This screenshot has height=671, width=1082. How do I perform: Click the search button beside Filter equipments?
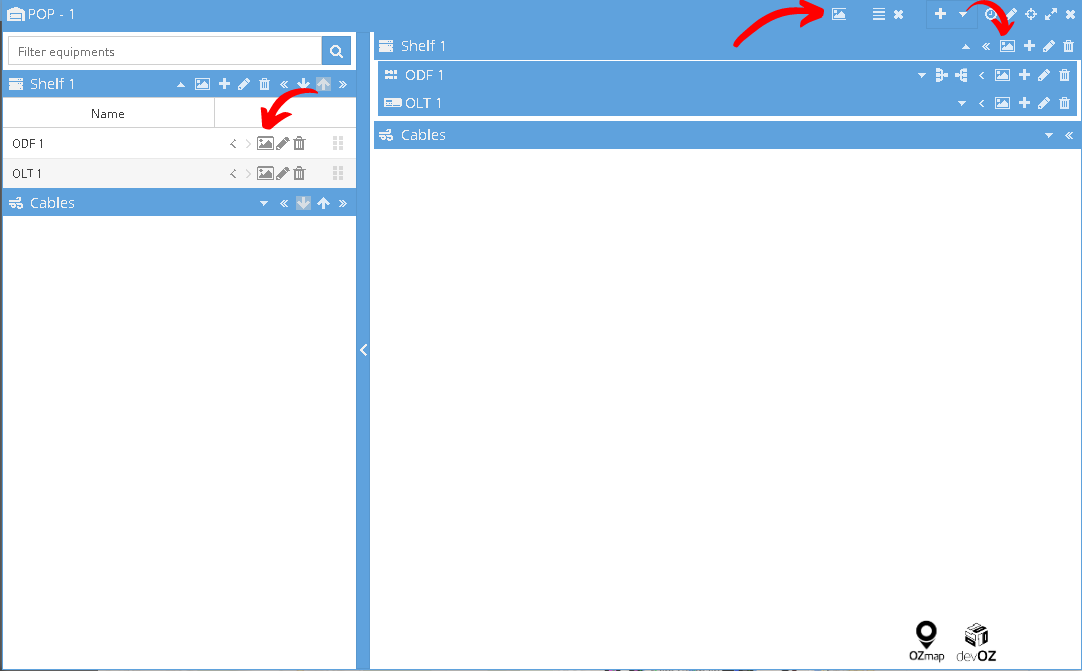tap(336, 51)
